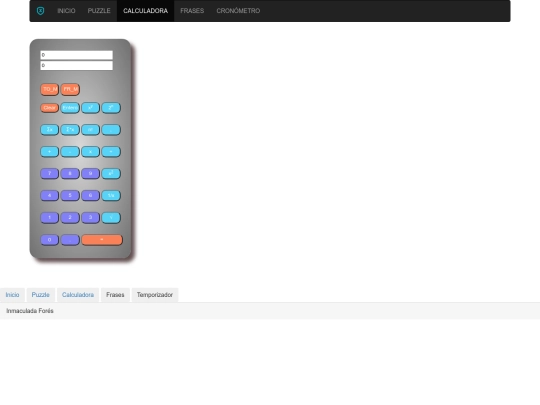Viewport: 540px width, 405px height.
Task: Hit the orange Clear key
Action: (49, 108)
